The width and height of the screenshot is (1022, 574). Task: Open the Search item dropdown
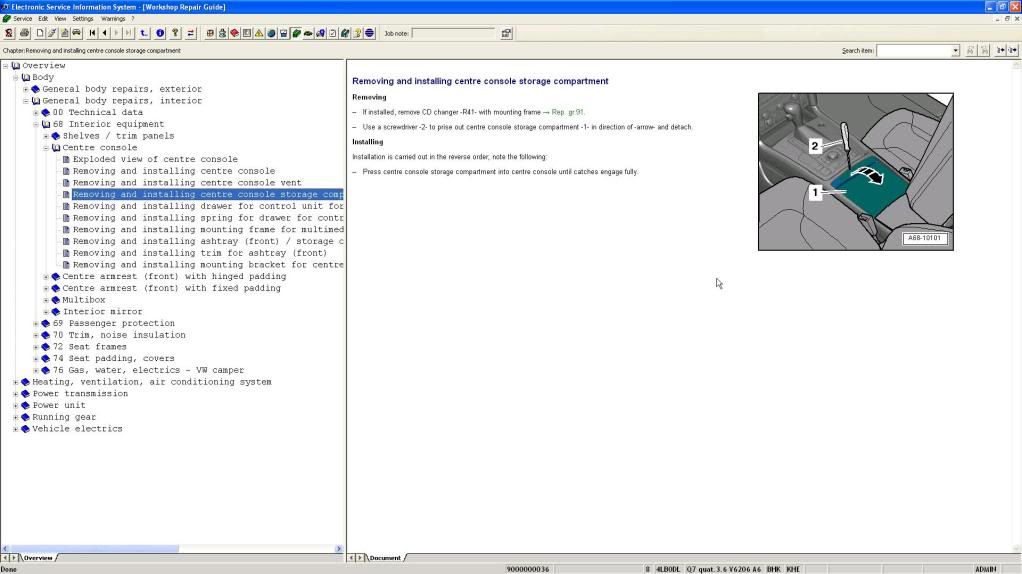[955, 50]
